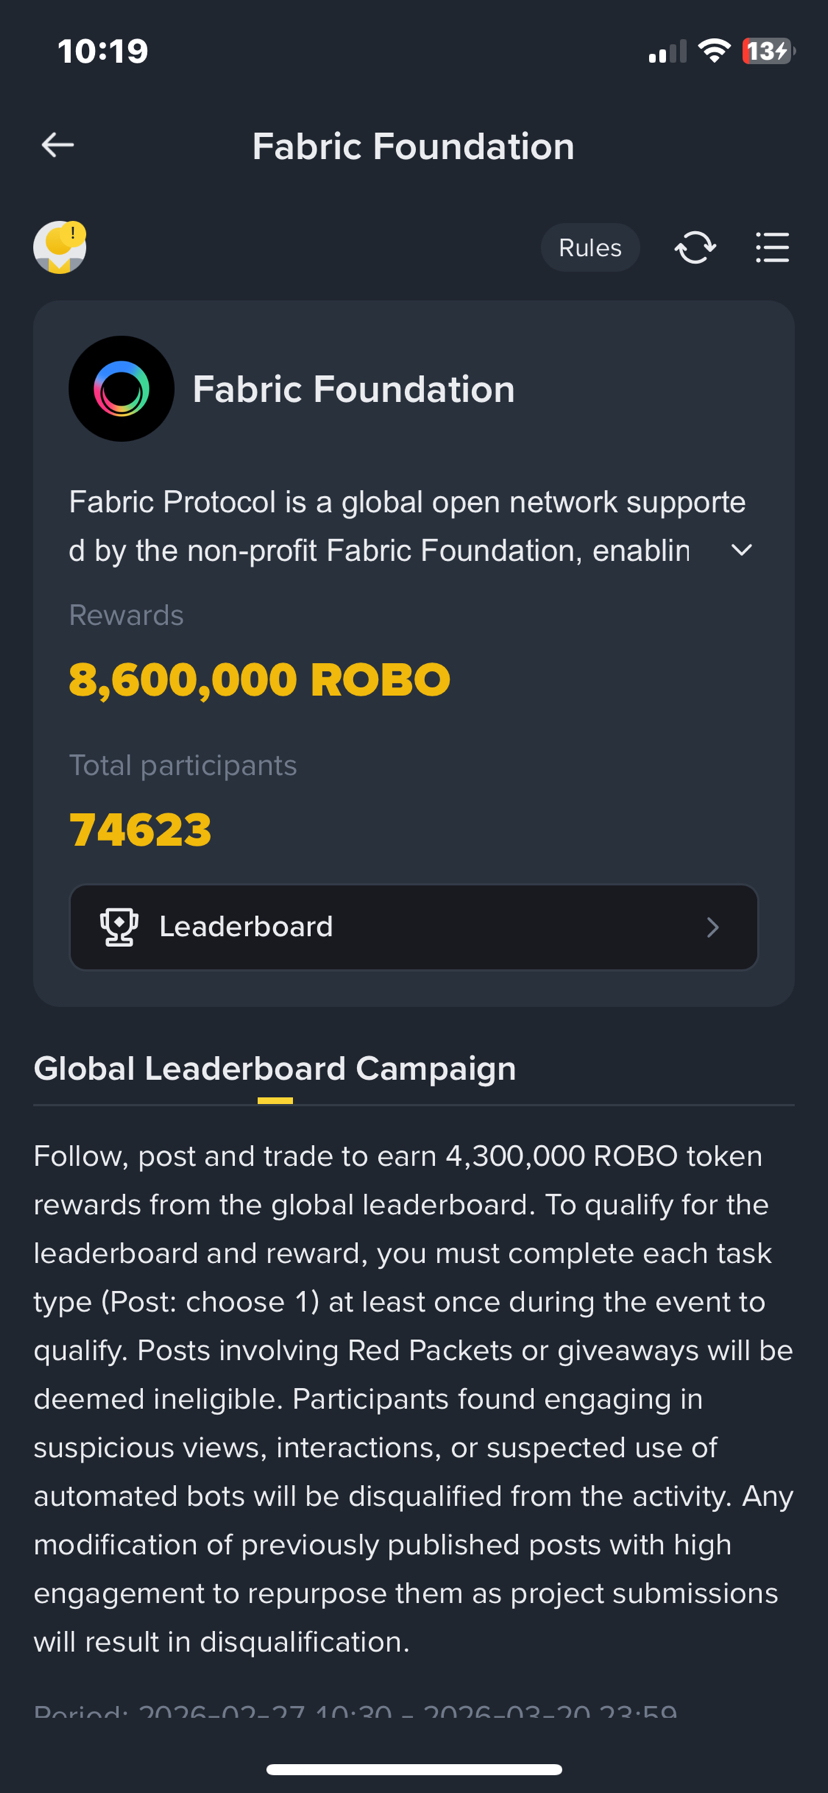The image size is (828, 1793).
Task: Tap the Fabric Foundation page title
Action: (x=413, y=147)
